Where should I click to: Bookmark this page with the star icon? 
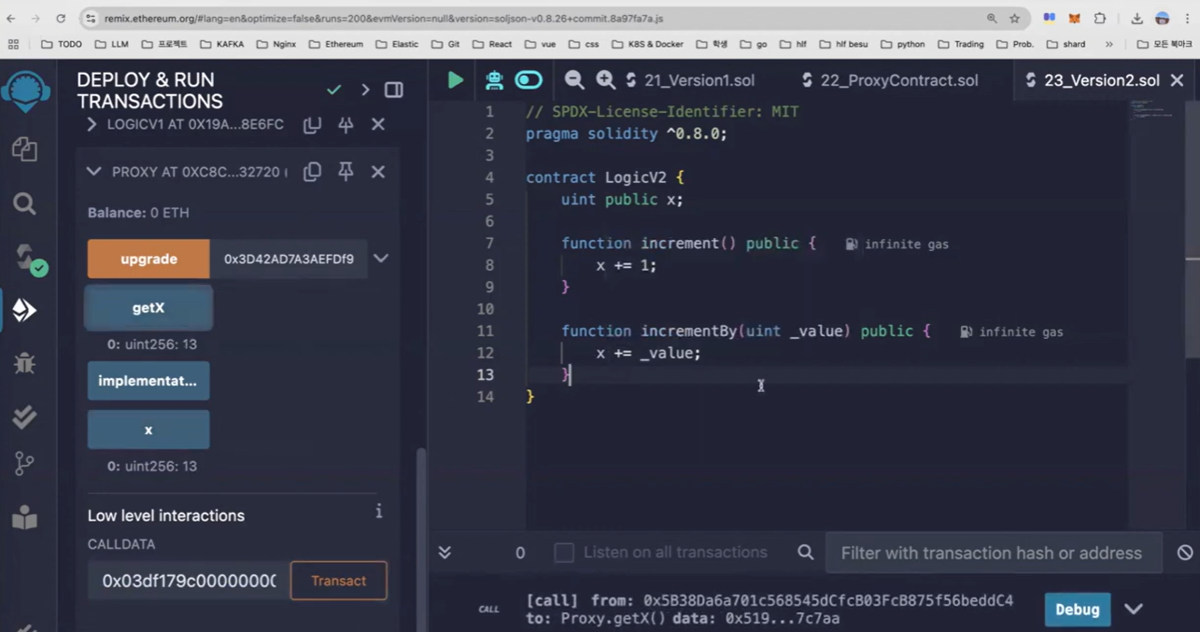click(1014, 18)
